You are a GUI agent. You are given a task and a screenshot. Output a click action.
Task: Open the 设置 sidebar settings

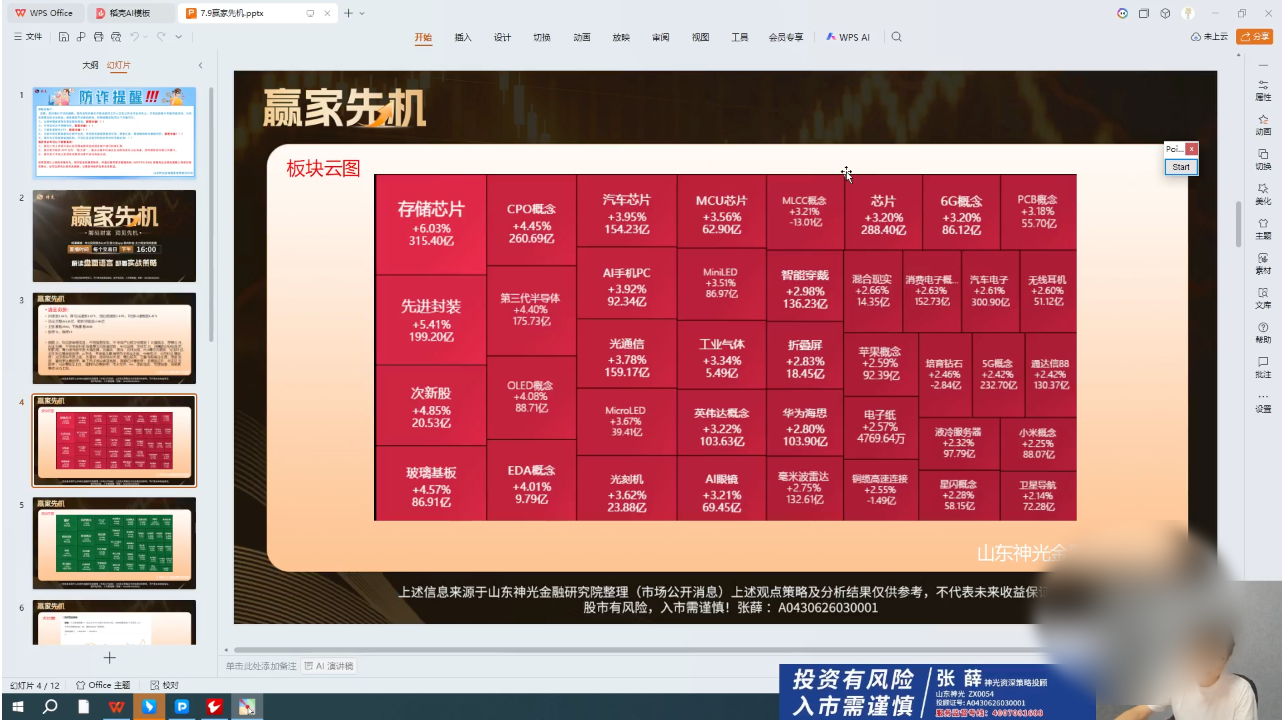(1263, 402)
